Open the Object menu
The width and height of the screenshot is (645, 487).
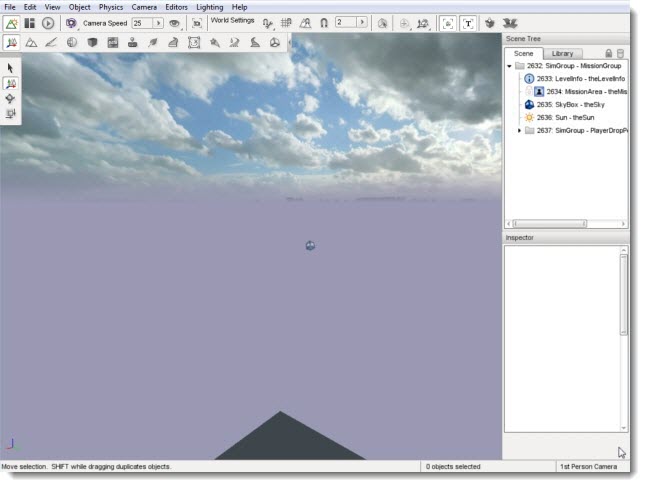(79, 7)
